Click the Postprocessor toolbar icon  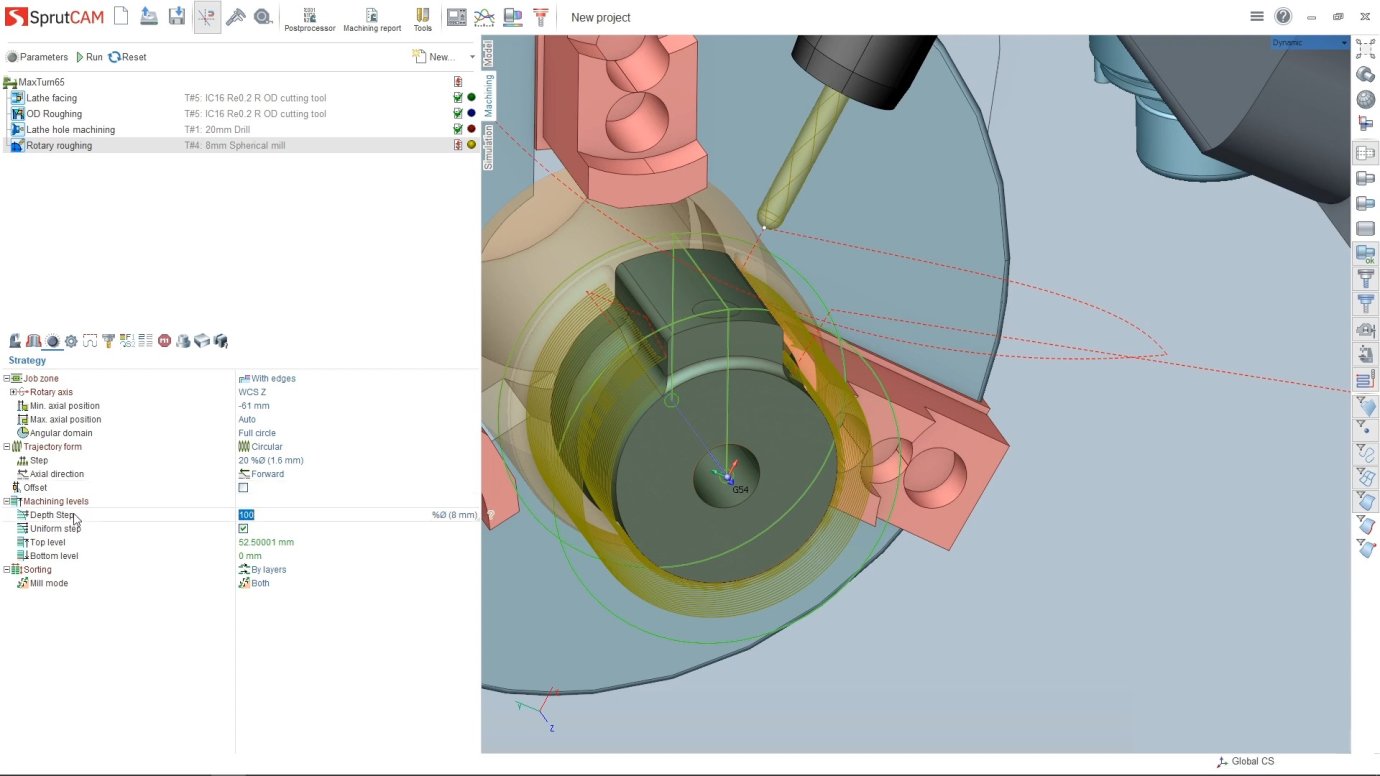(309, 18)
